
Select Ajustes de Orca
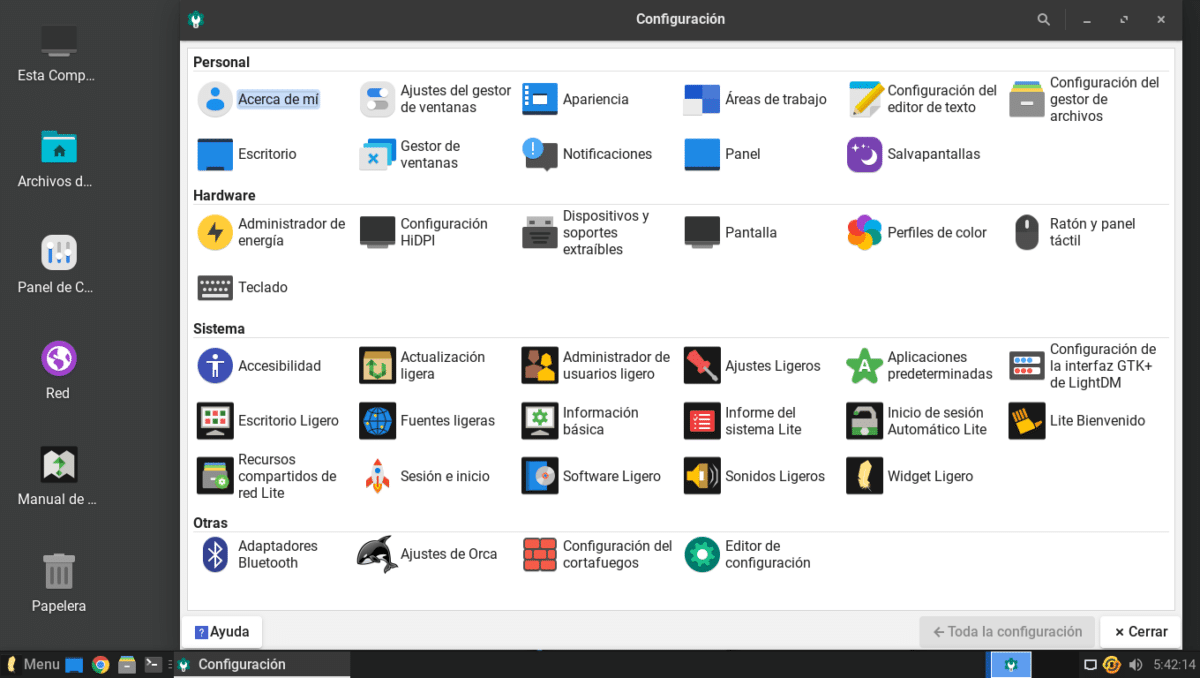coord(438,553)
